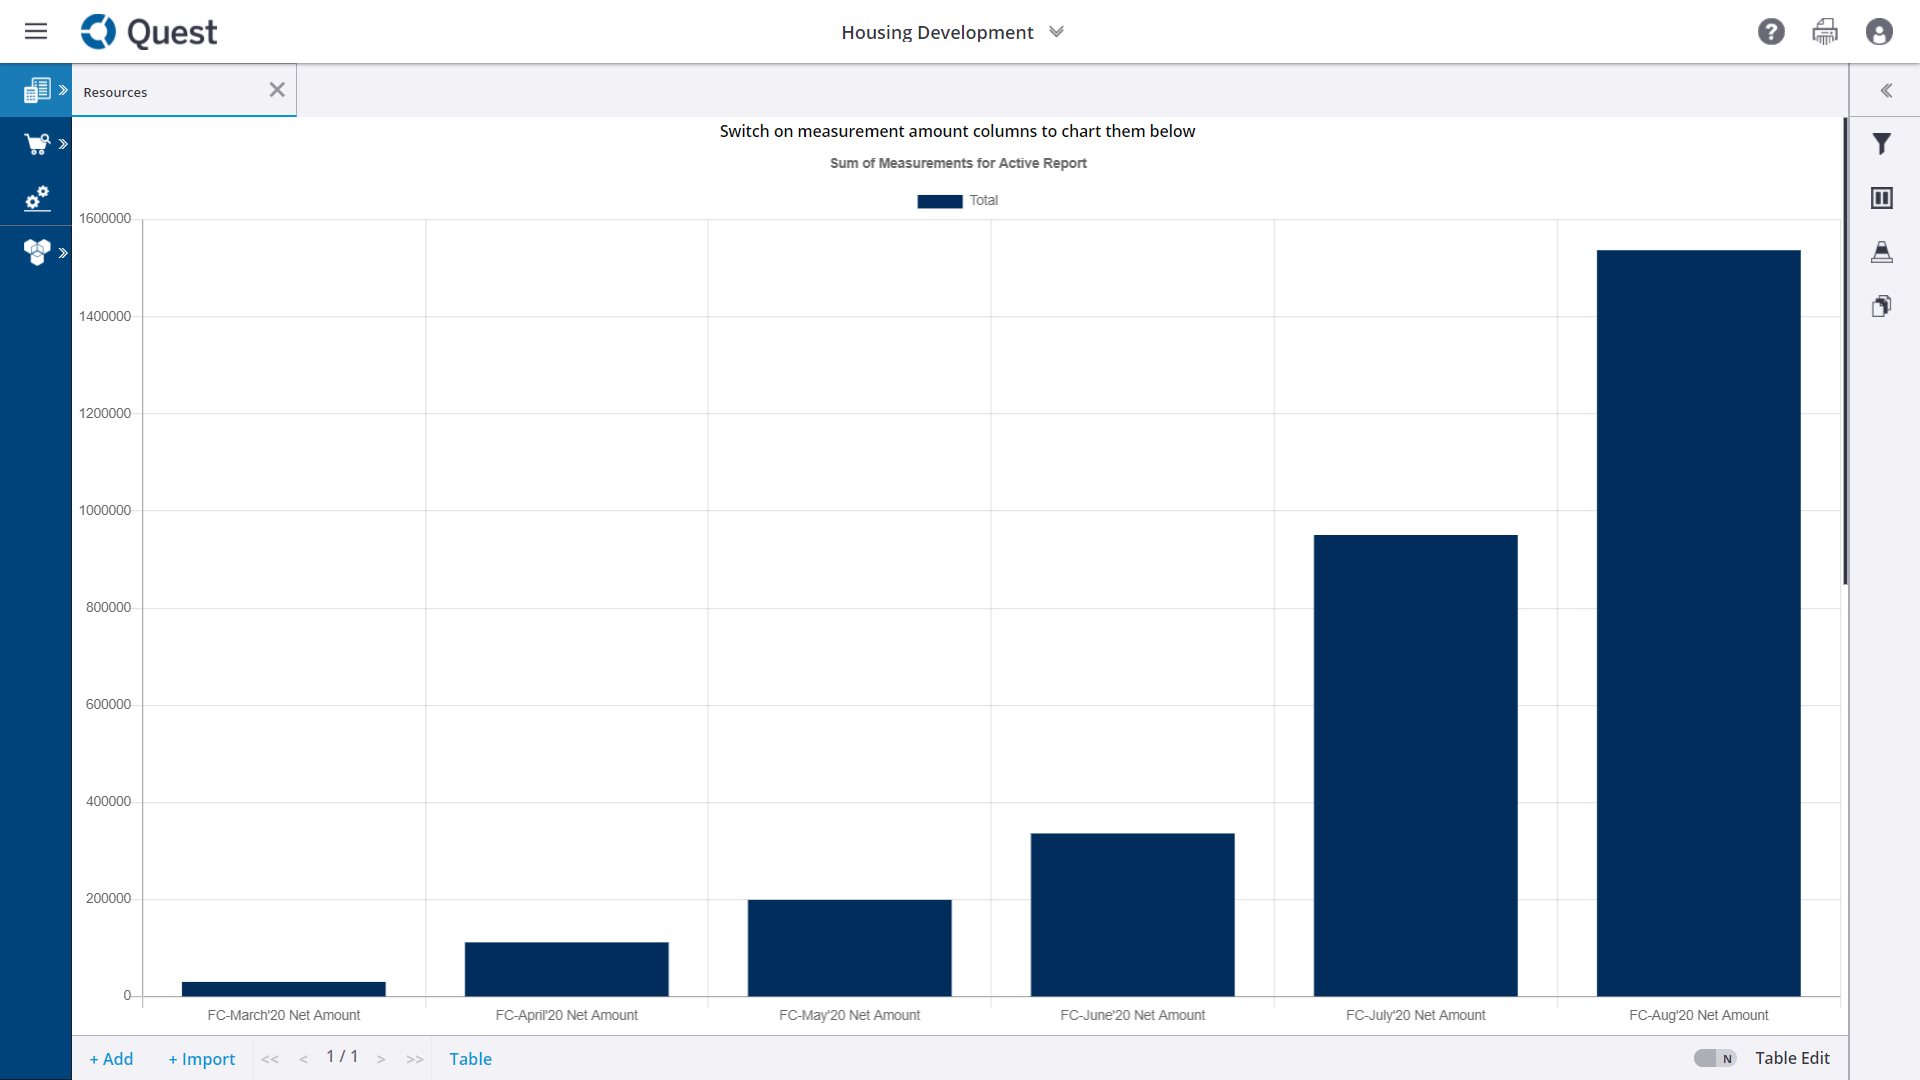
Task: Switch to the Resources tab
Action: pos(115,91)
